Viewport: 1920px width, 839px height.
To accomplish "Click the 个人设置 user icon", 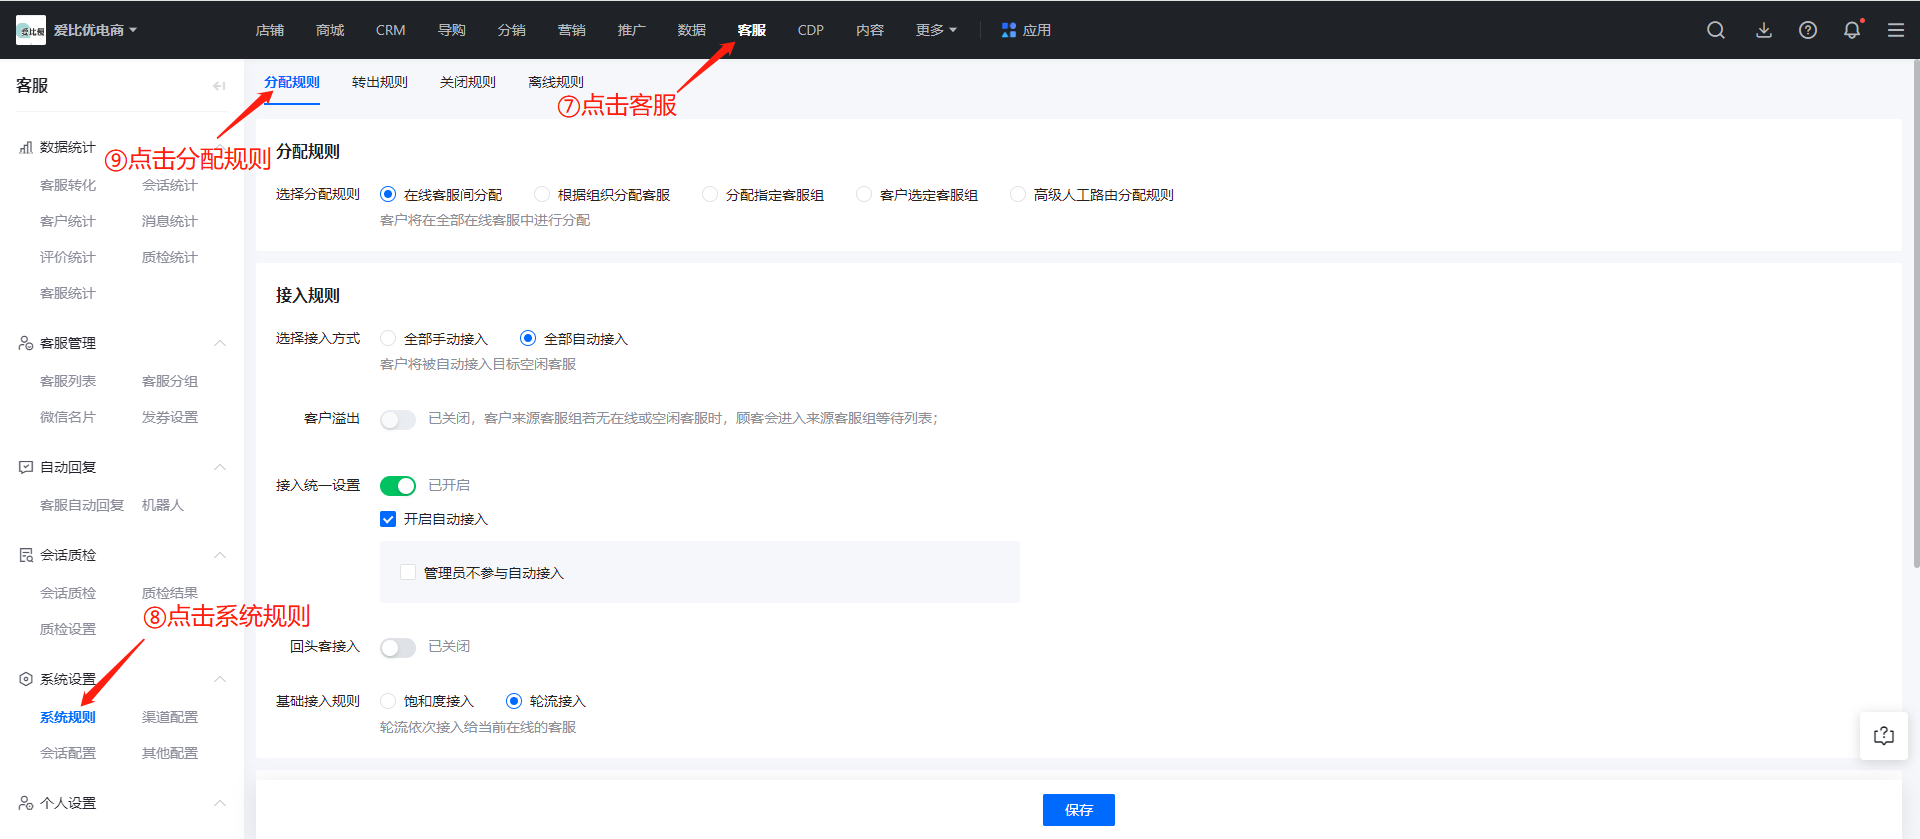I will click(26, 803).
